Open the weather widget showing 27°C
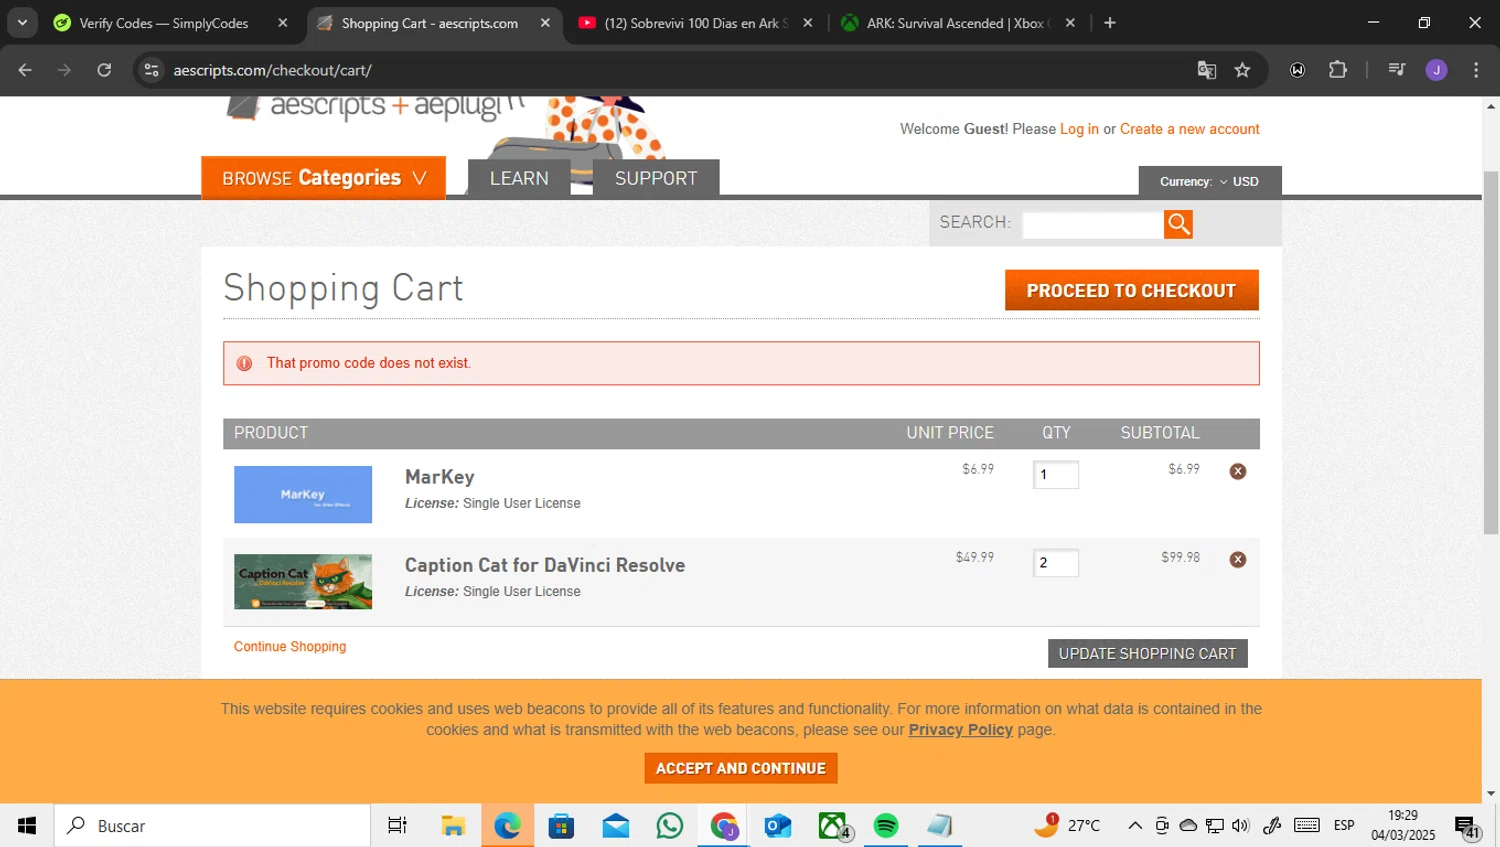The height and width of the screenshot is (847, 1500). 1068,826
